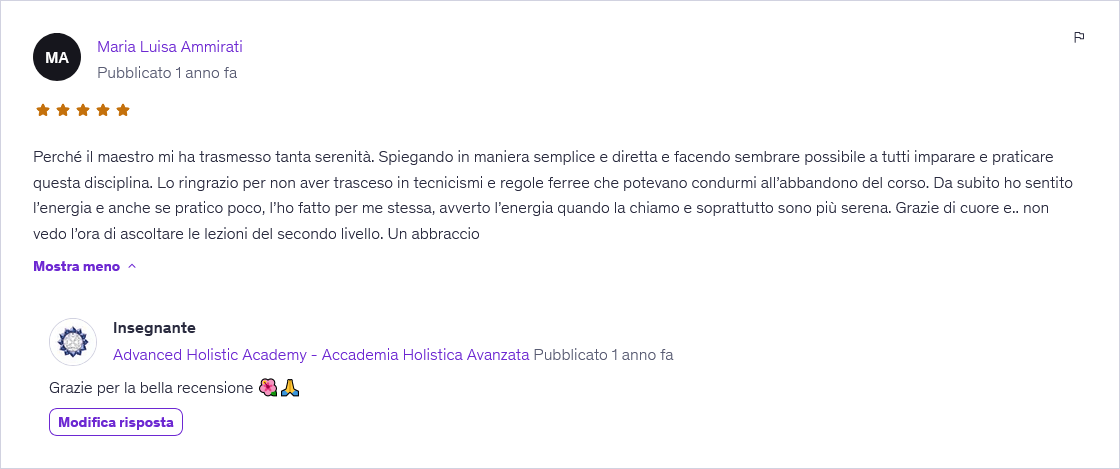Click the flower emoji in the reply
The height and width of the screenshot is (469, 1120).
(267, 388)
